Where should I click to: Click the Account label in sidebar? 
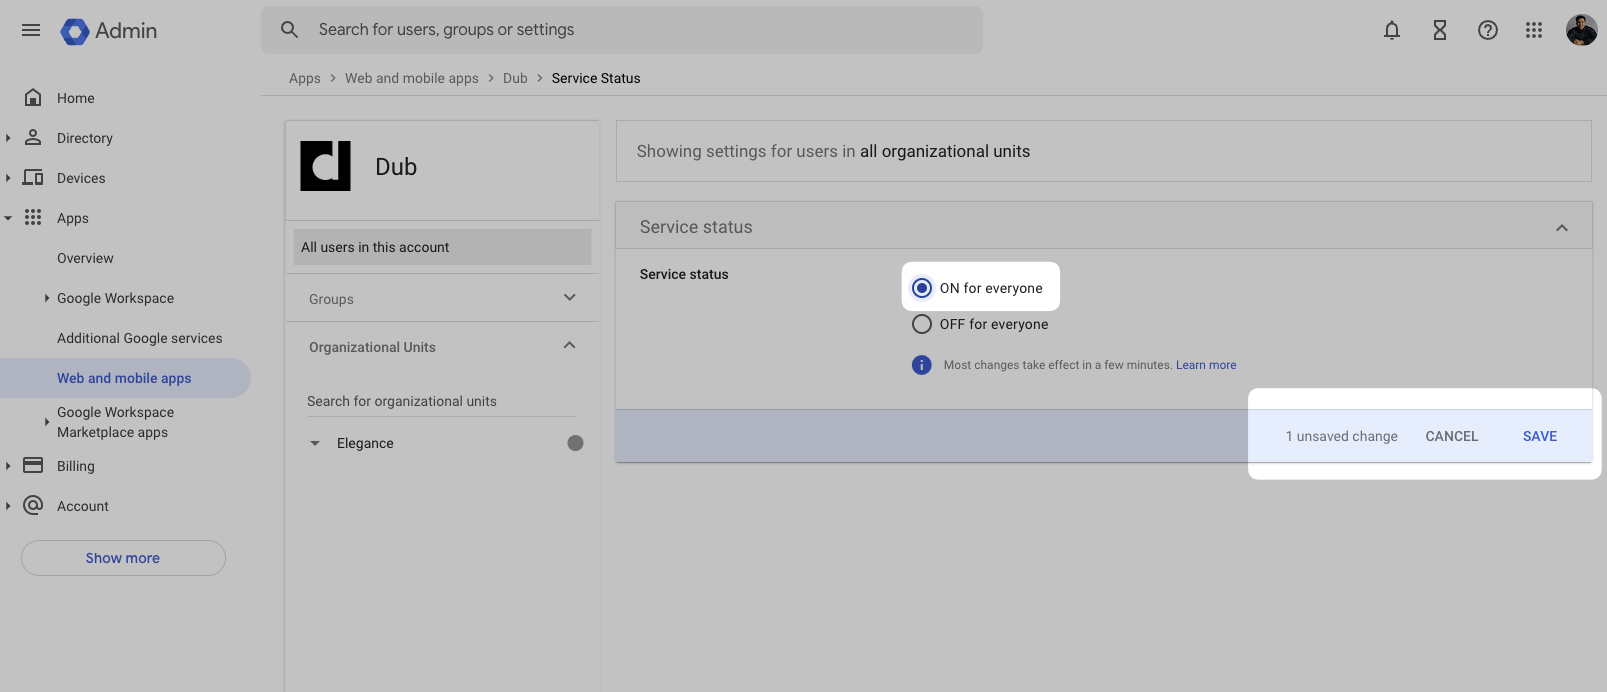[x=83, y=506]
